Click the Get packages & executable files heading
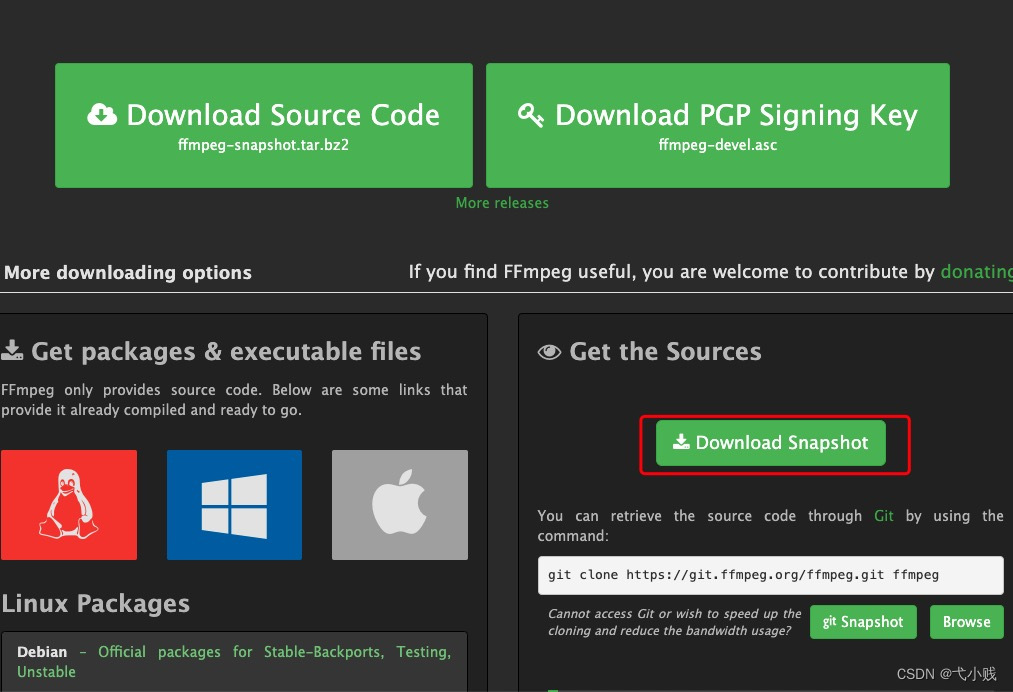Image resolution: width=1013 pixels, height=692 pixels. click(226, 351)
